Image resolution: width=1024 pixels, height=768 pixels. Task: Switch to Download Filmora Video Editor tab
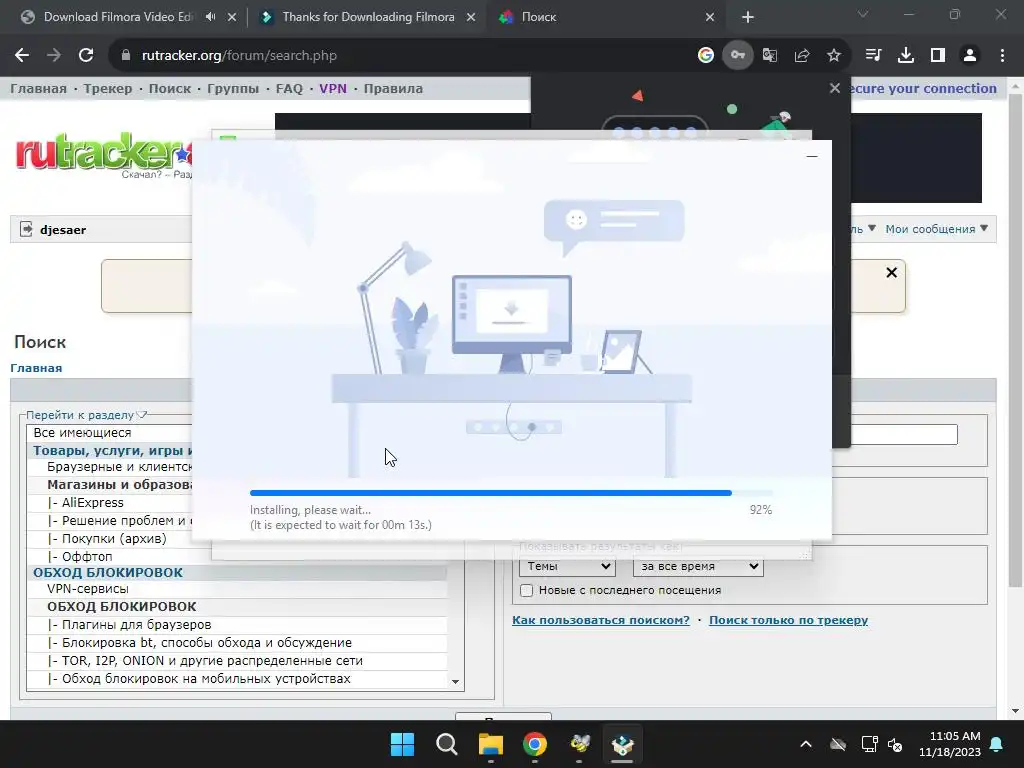pos(118,17)
